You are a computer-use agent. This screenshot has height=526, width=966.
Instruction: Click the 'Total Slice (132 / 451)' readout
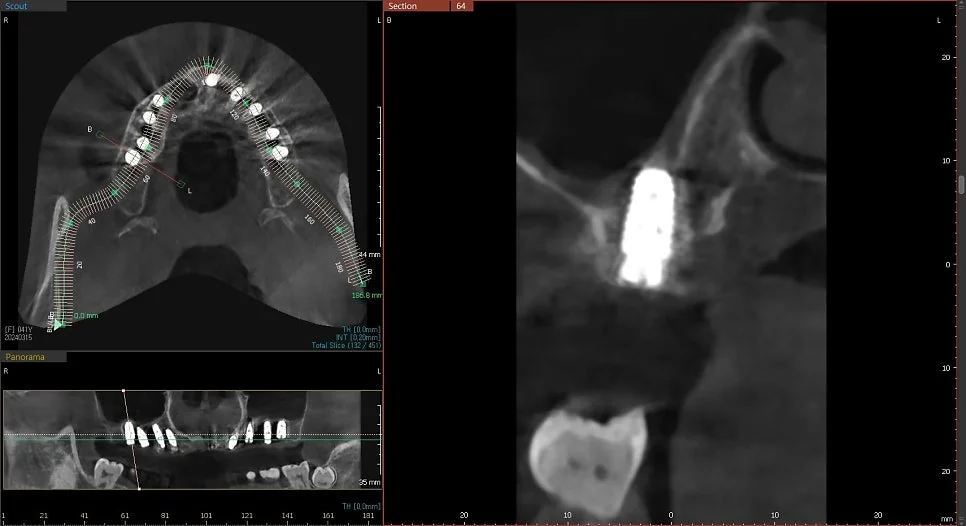click(346, 346)
